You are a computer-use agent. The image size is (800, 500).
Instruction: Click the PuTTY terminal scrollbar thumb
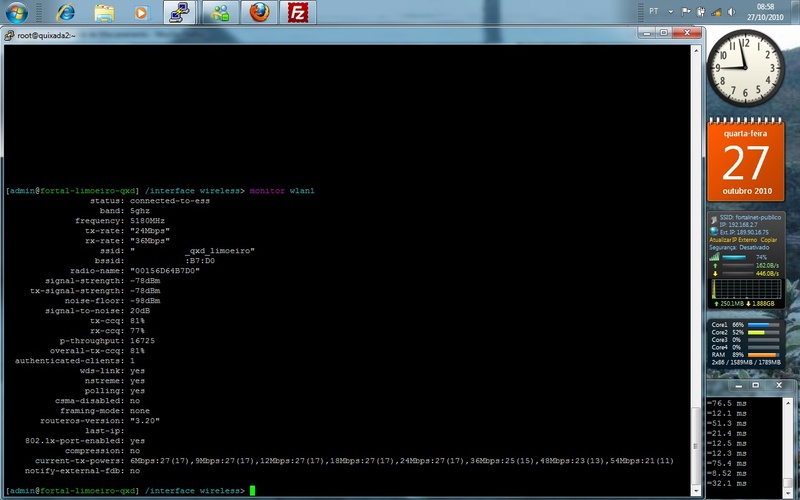tap(695, 445)
